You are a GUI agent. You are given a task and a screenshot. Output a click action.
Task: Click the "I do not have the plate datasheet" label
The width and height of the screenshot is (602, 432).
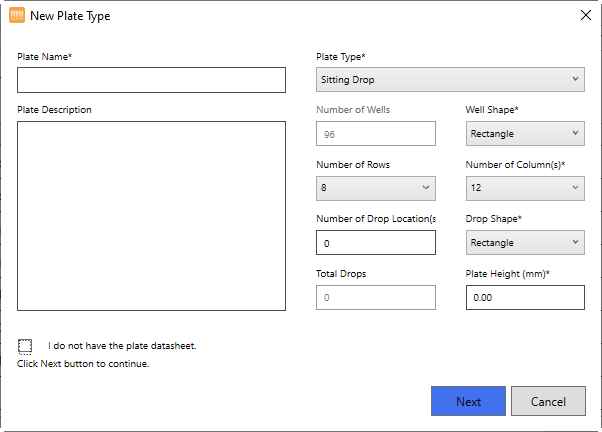[121, 346]
